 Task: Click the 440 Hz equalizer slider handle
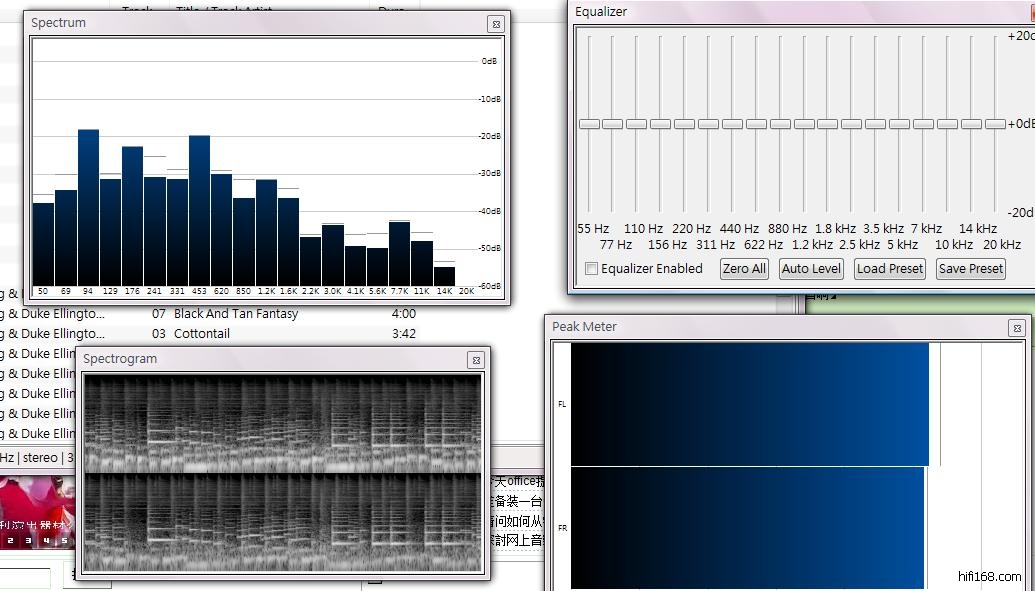[x=733, y=124]
